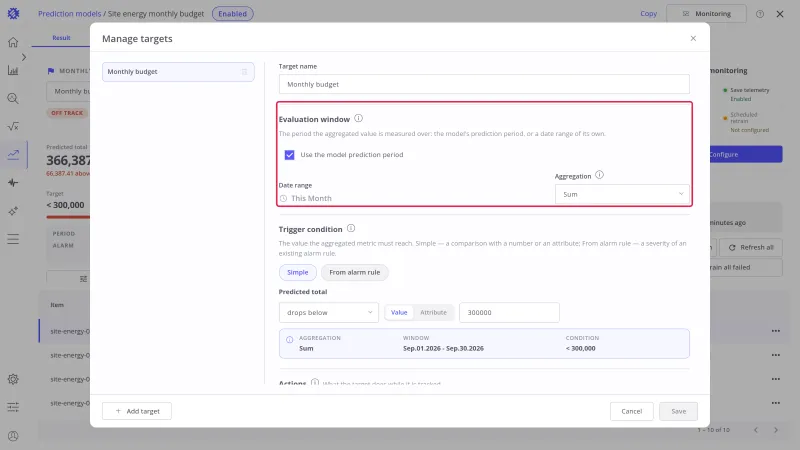800x450 pixels.
Task: Open the drops below condition dropdown
Action: pyautogui.click(x=329, y=312)
